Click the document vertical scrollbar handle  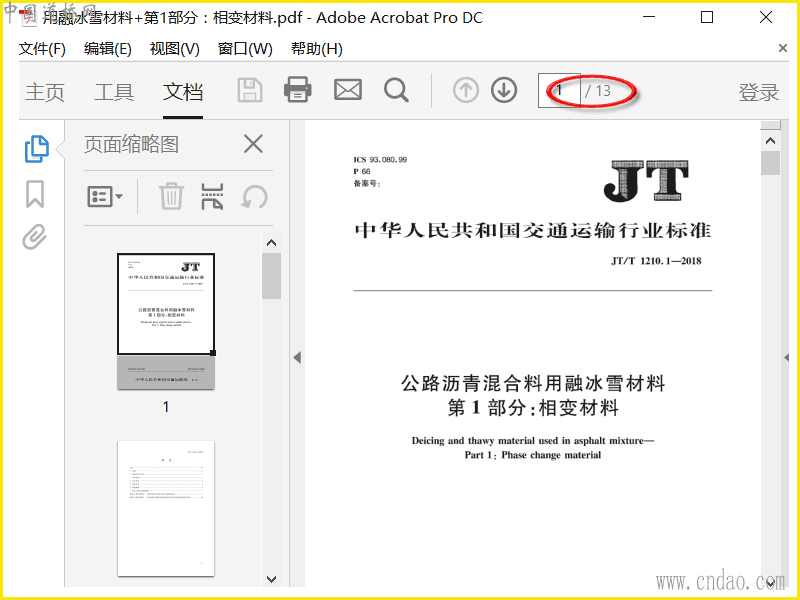[x=770, y=163]
